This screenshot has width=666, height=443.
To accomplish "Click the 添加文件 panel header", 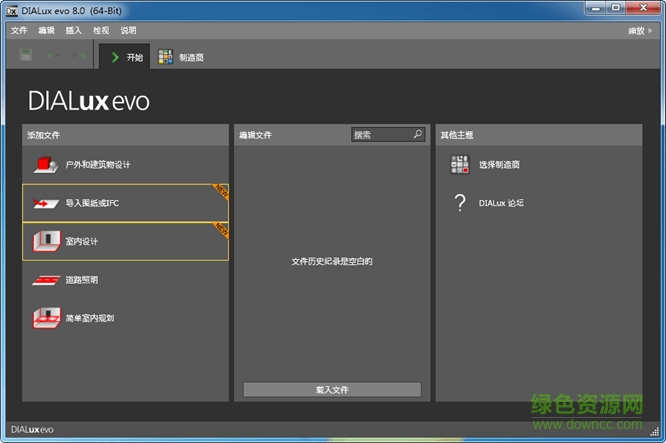I will tap(125, 135).
